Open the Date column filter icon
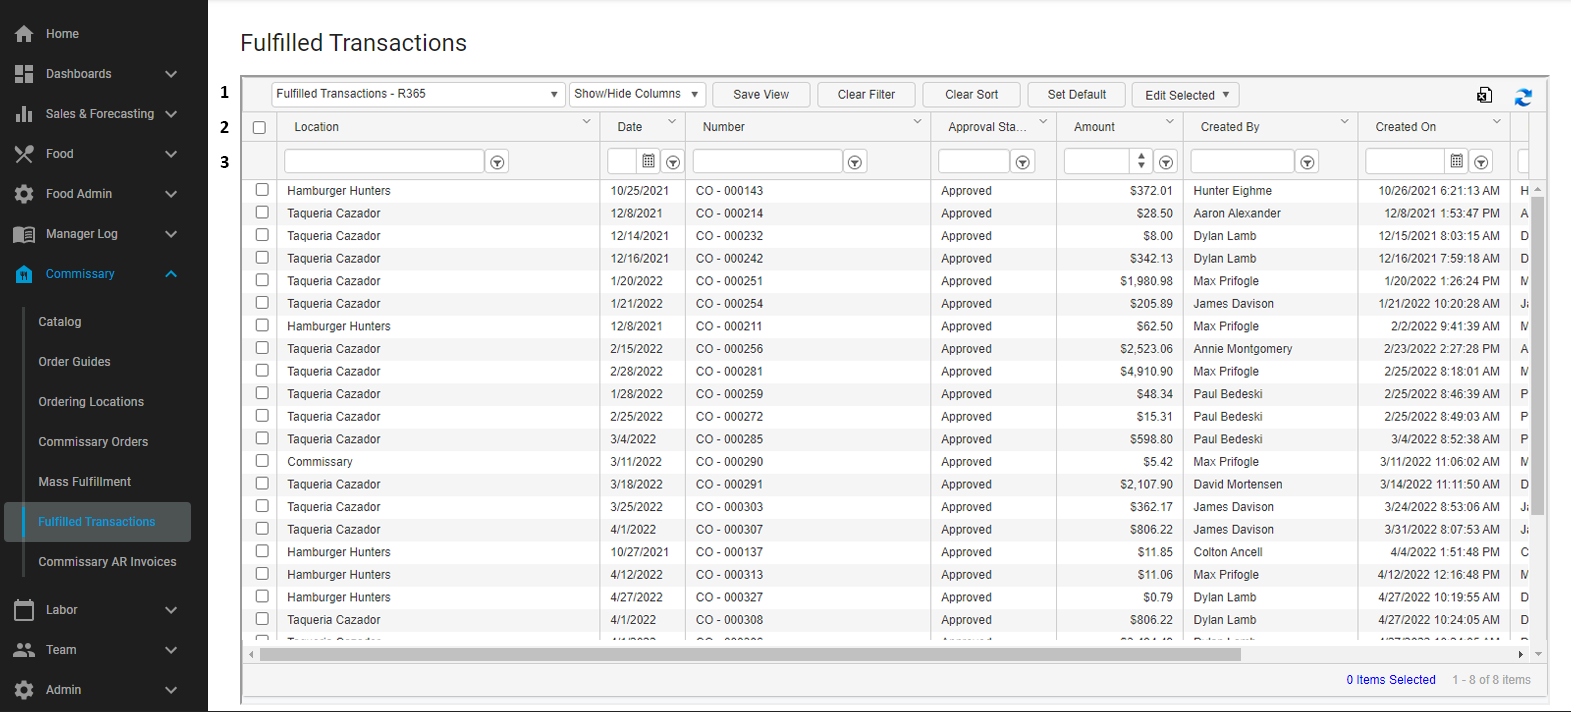Viewport: 1571px width, 712px height. (x=673, y=162)
